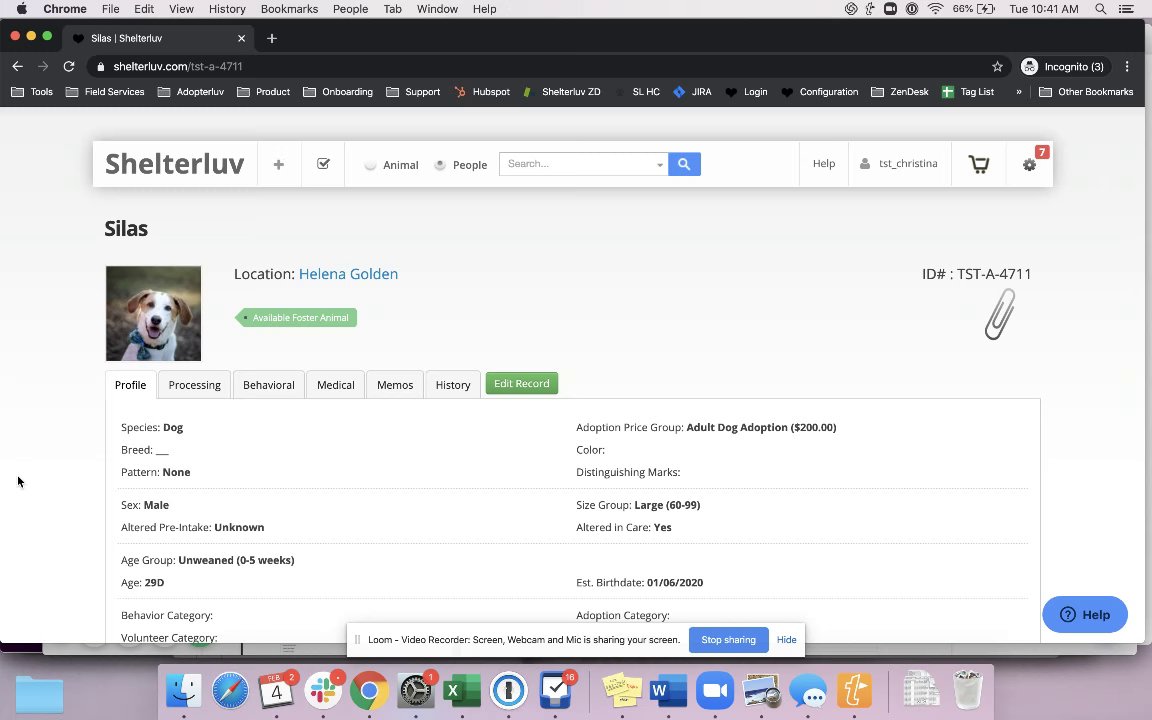Open the Field Services bookmark folder

[x=105, y=92]
